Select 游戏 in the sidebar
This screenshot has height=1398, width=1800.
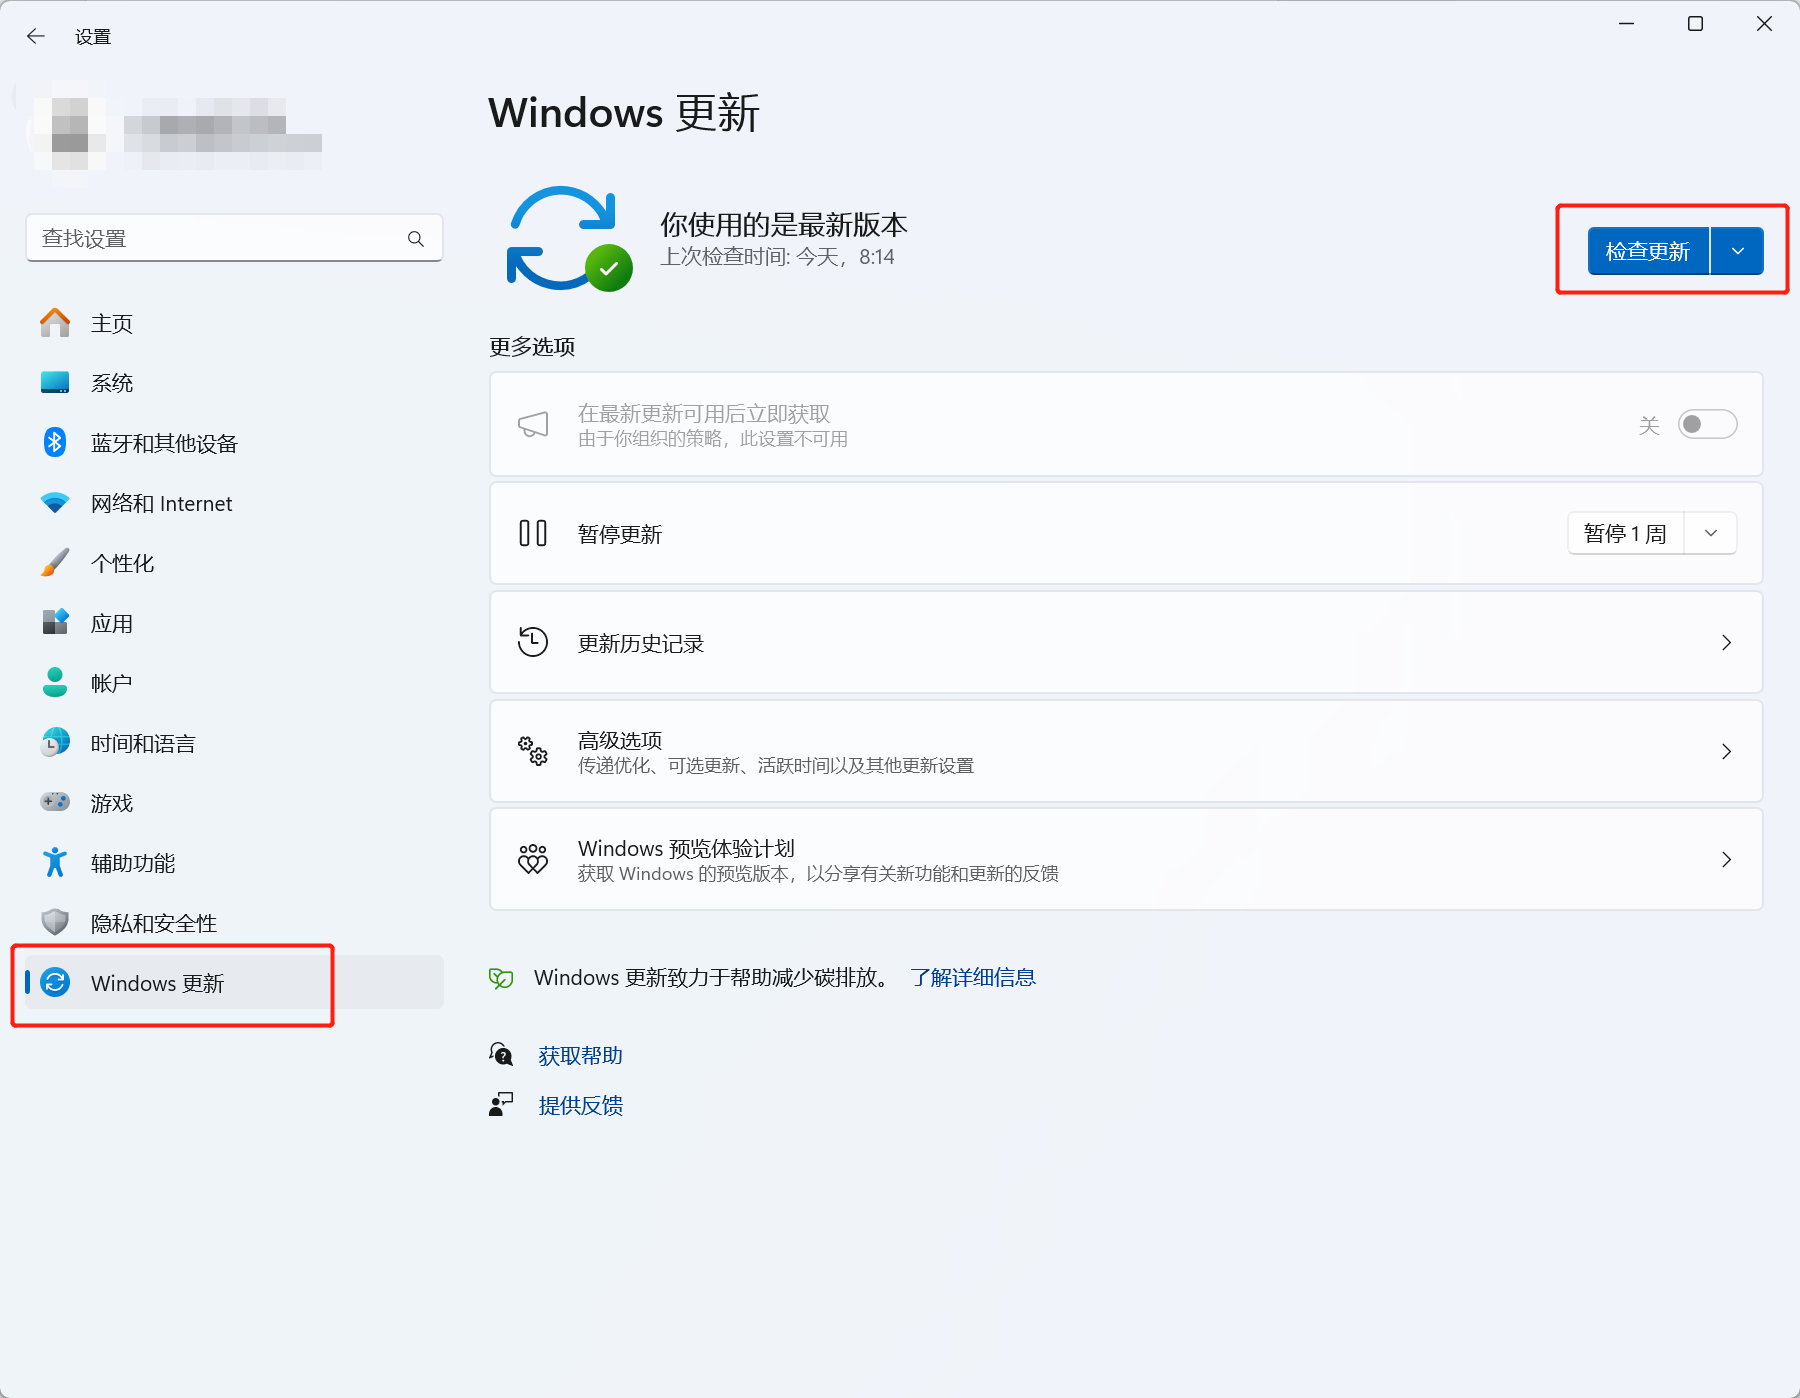234,803
